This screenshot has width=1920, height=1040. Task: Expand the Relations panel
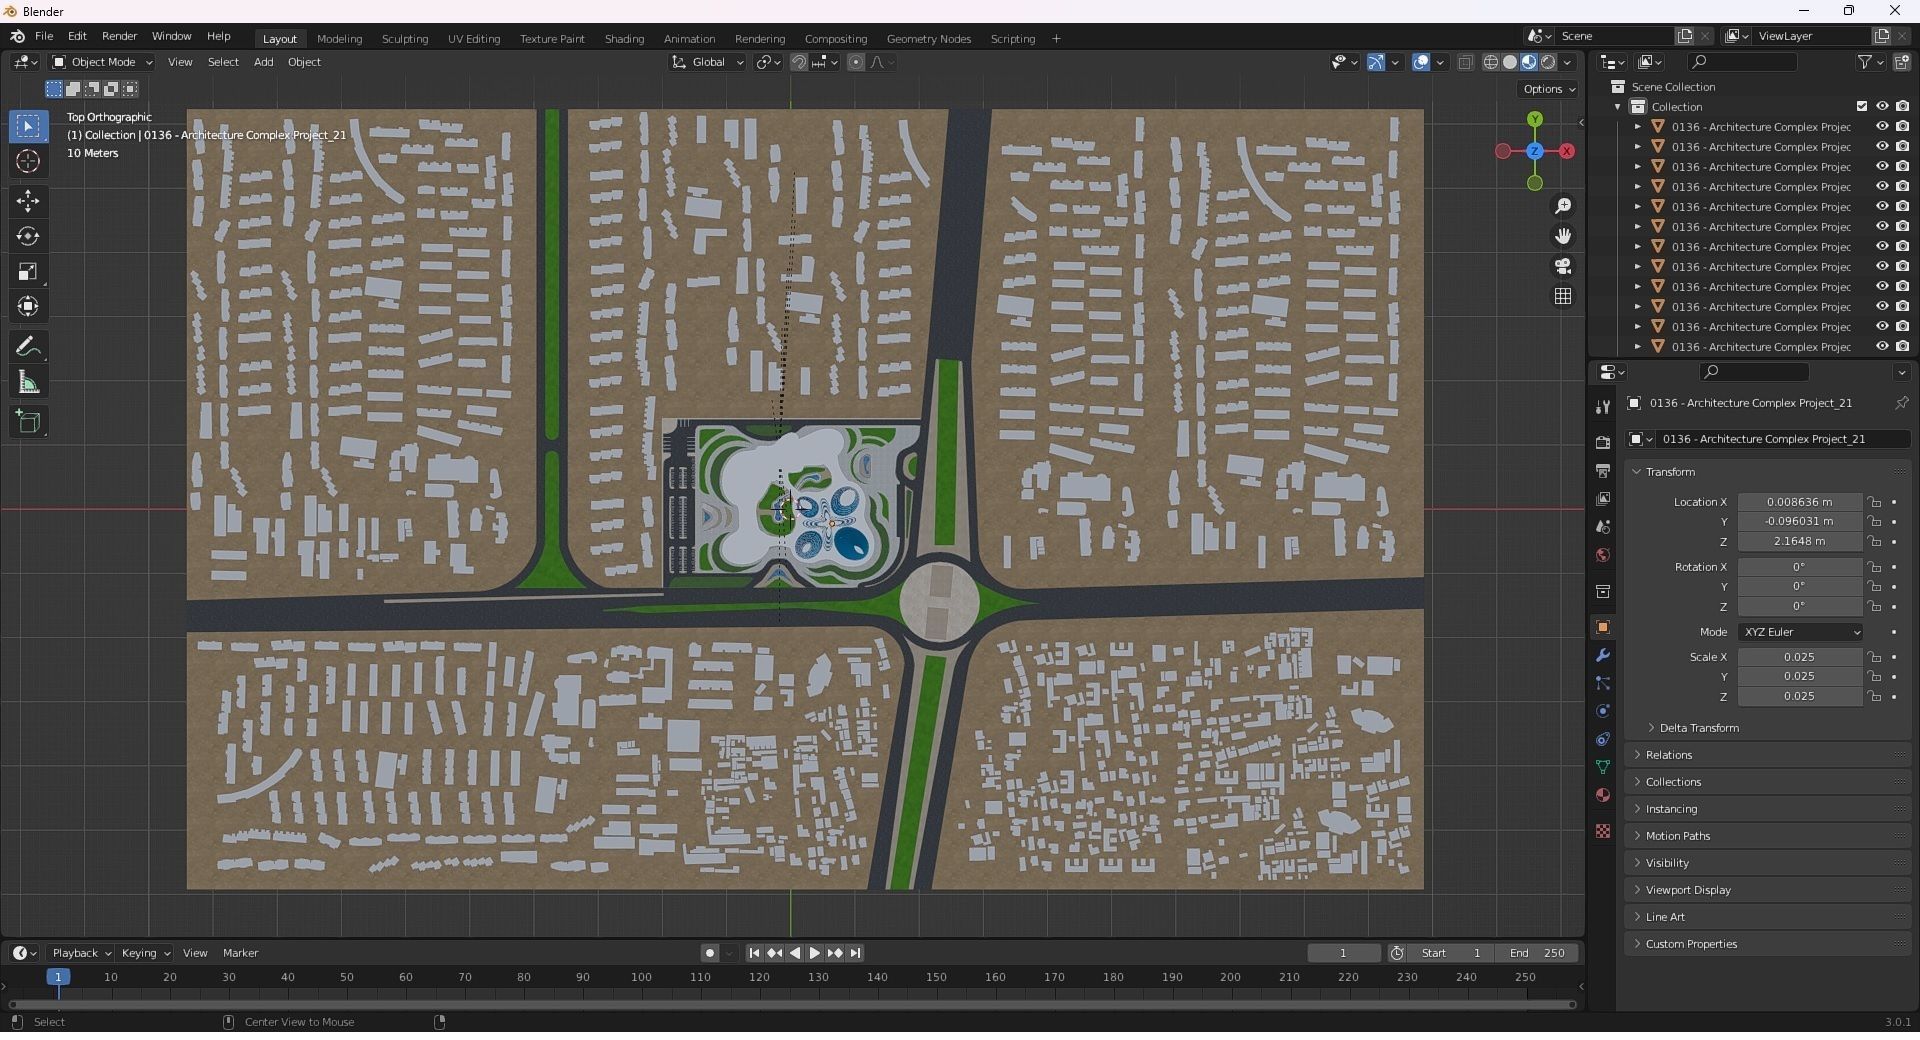coord(1668,755)
